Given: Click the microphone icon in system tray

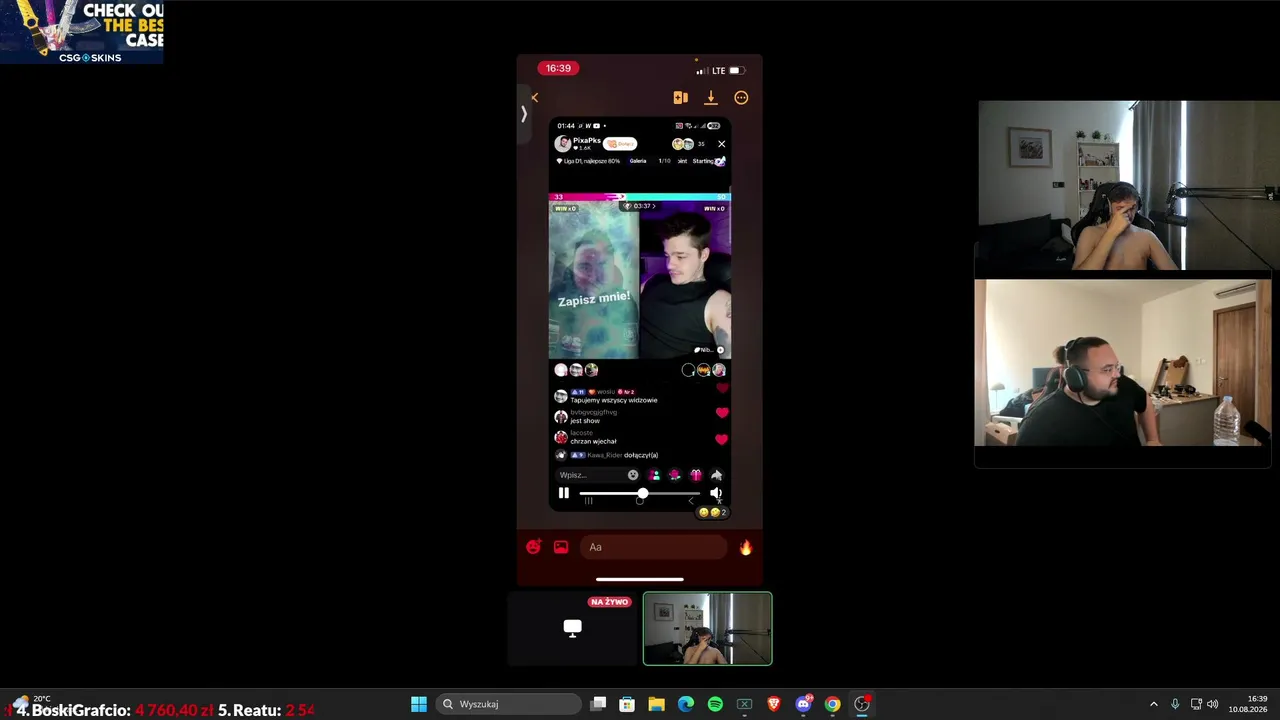Looking at the screenshot, I should tap(1175, 704).
